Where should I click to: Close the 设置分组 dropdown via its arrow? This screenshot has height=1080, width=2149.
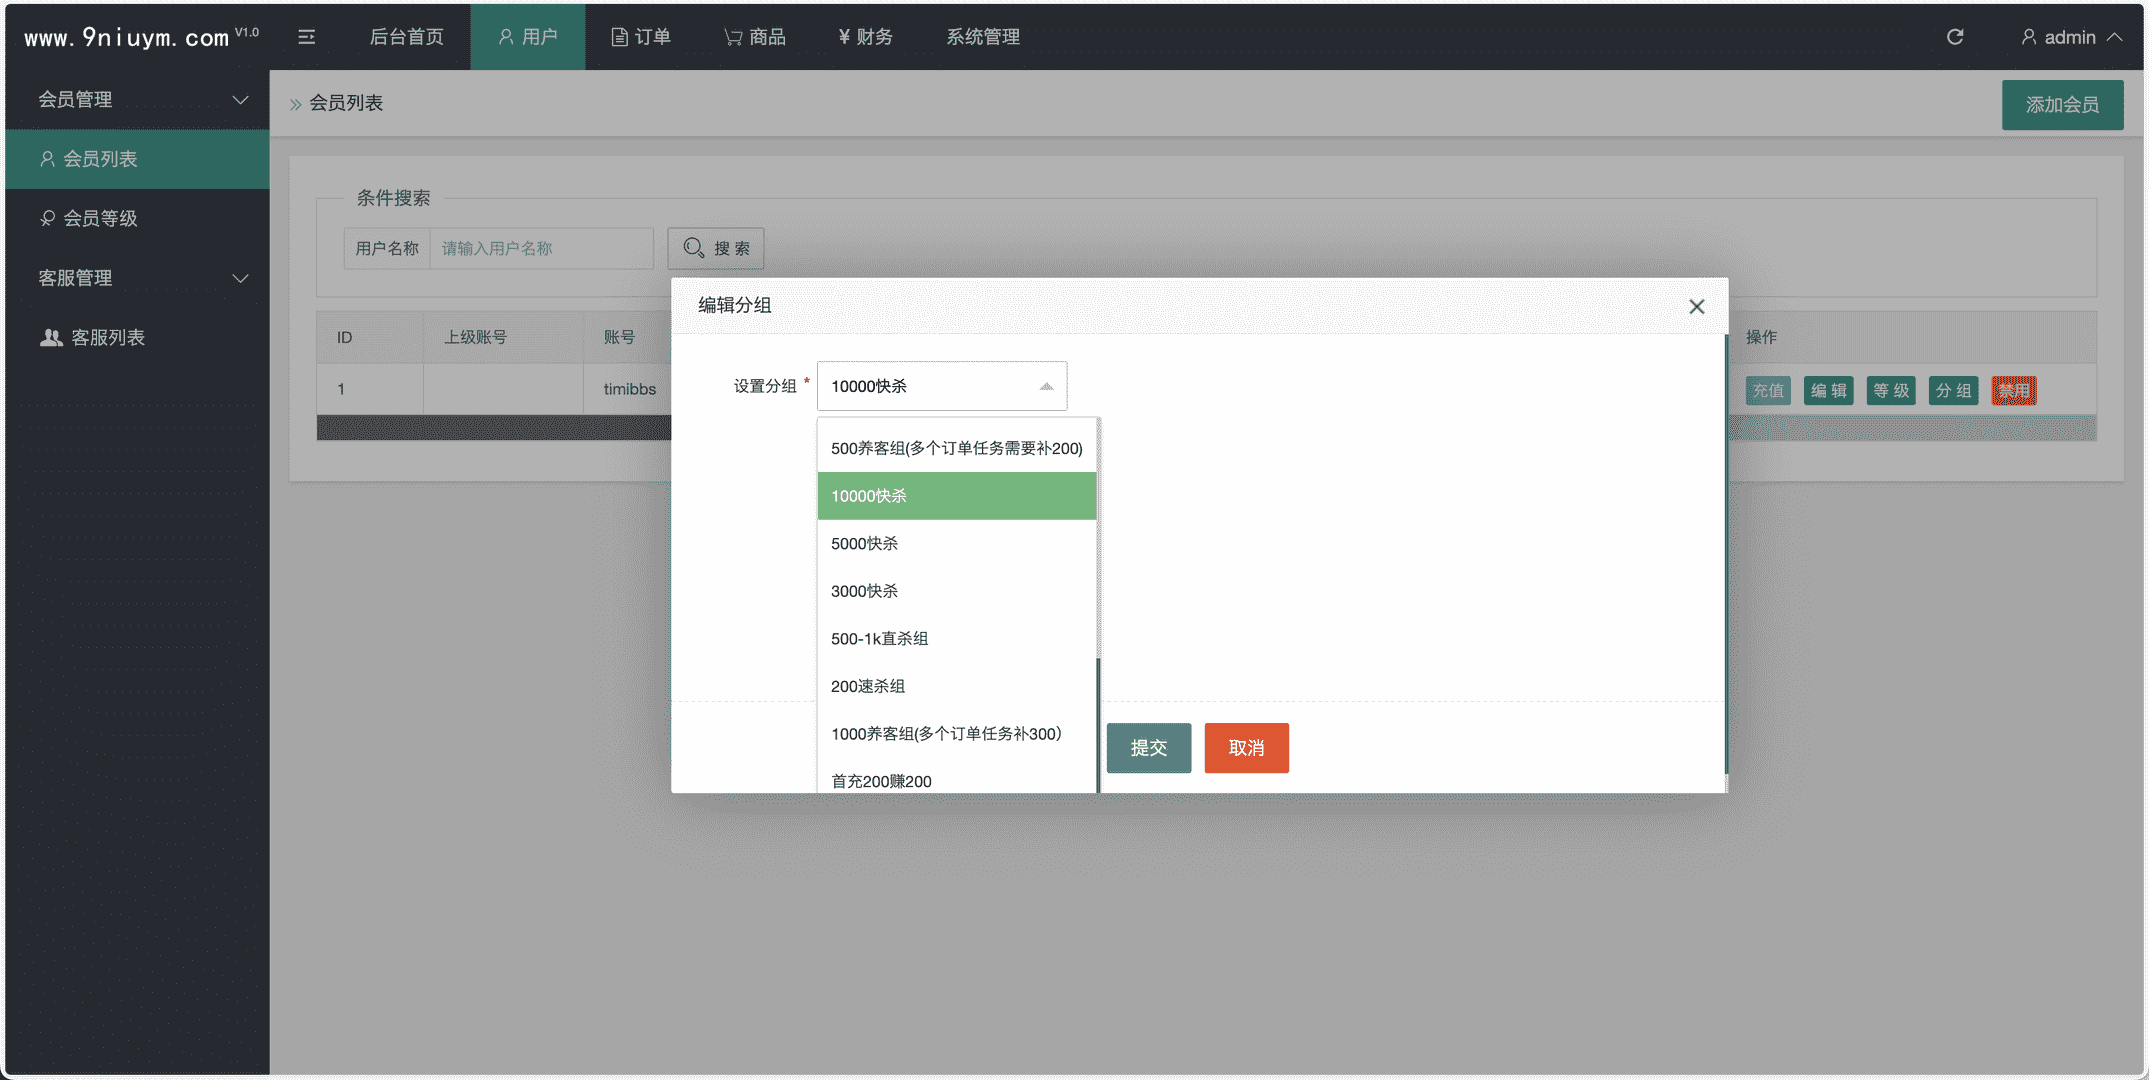(x=1046, y=386)
